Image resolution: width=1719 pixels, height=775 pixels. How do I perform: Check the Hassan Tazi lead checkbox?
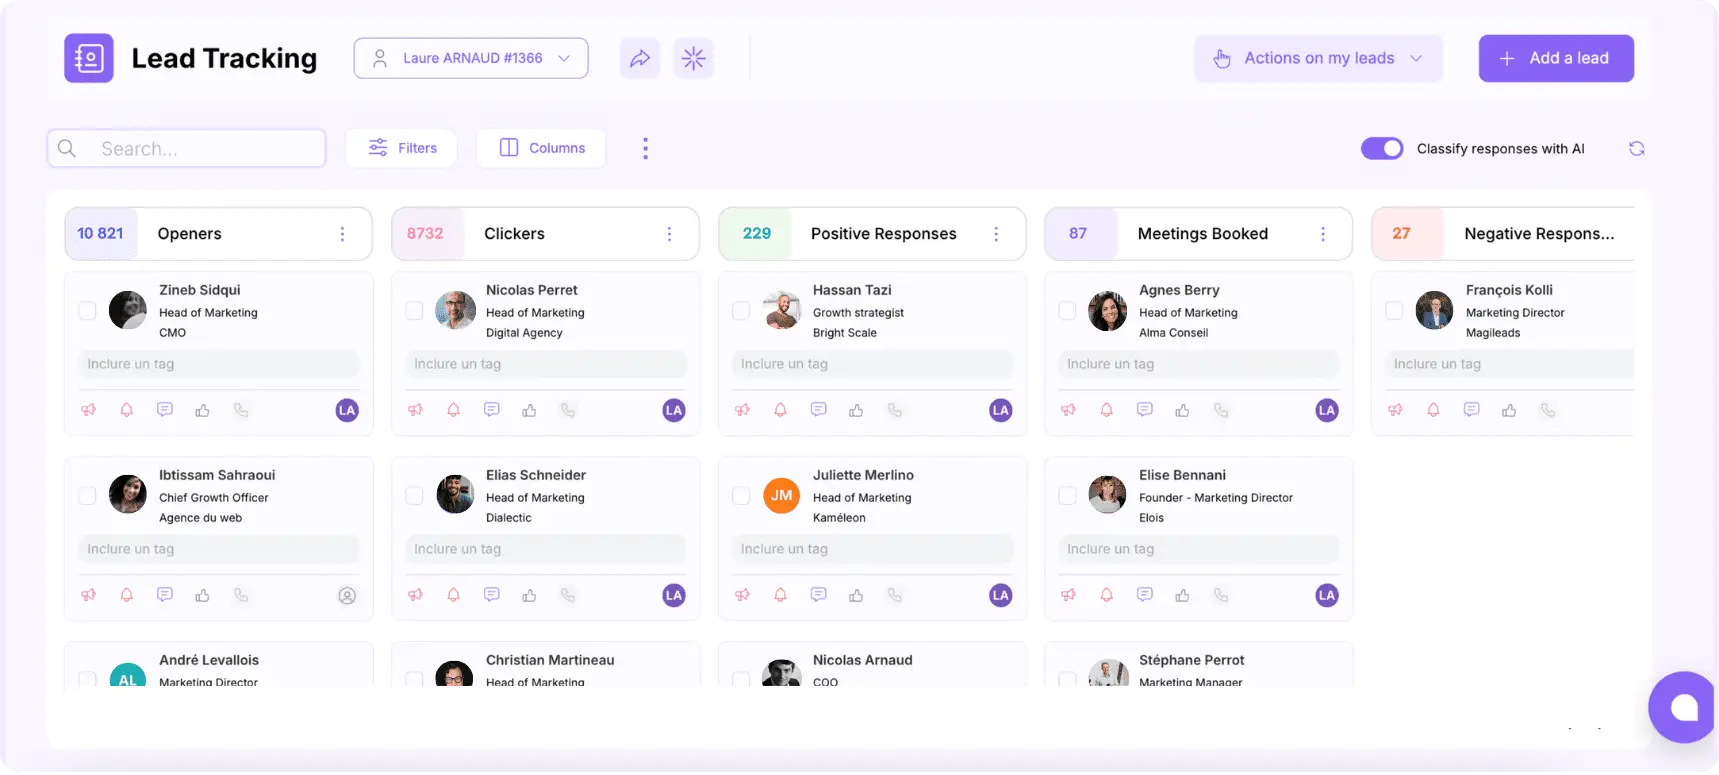click(x=741, y=311)
